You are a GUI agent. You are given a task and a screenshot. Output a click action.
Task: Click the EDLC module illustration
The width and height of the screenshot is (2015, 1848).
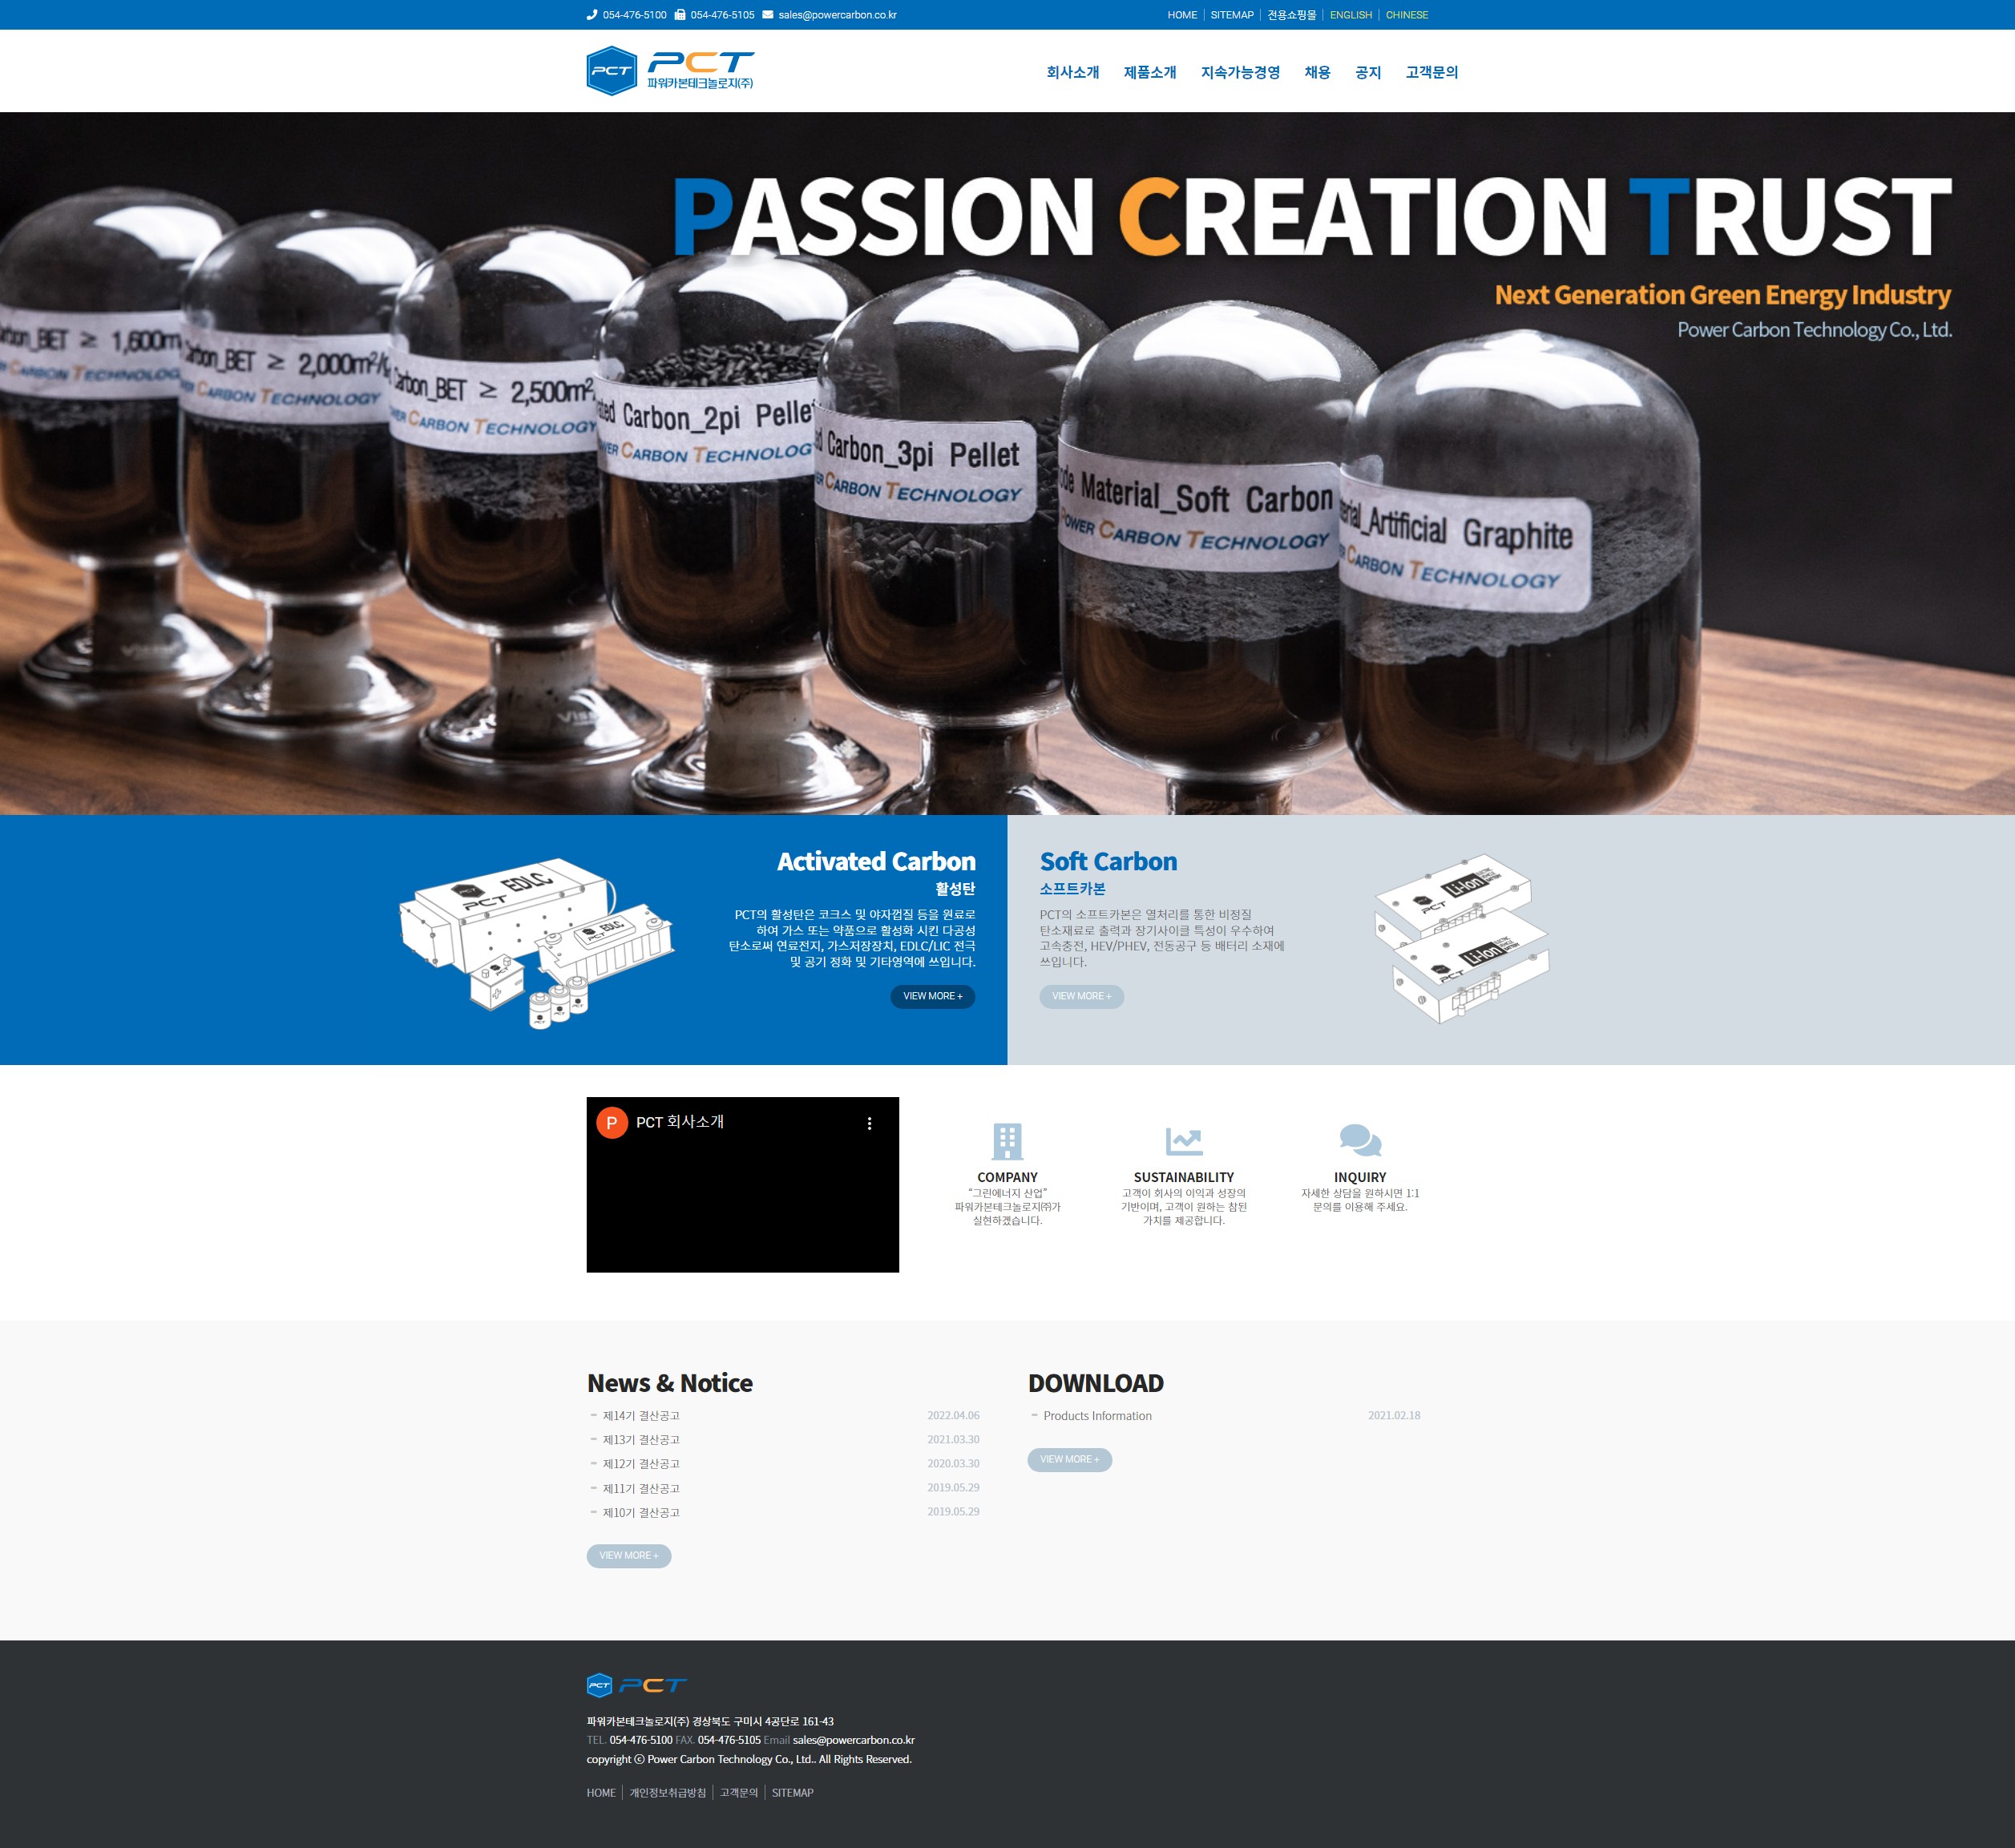[x=537, y=942]
